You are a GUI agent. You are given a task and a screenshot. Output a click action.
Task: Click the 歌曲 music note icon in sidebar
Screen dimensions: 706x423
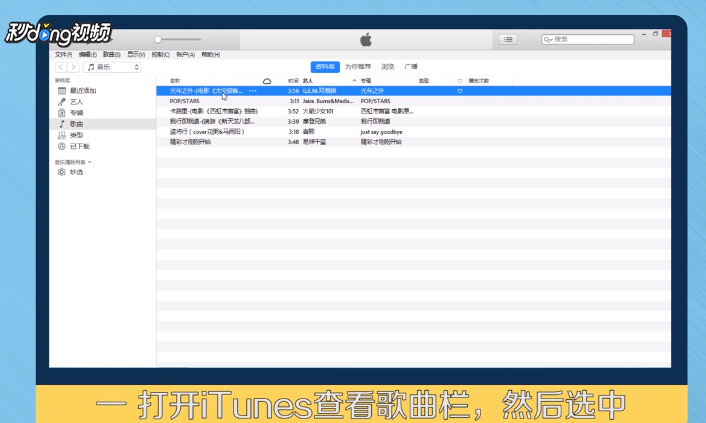(62, 124)
